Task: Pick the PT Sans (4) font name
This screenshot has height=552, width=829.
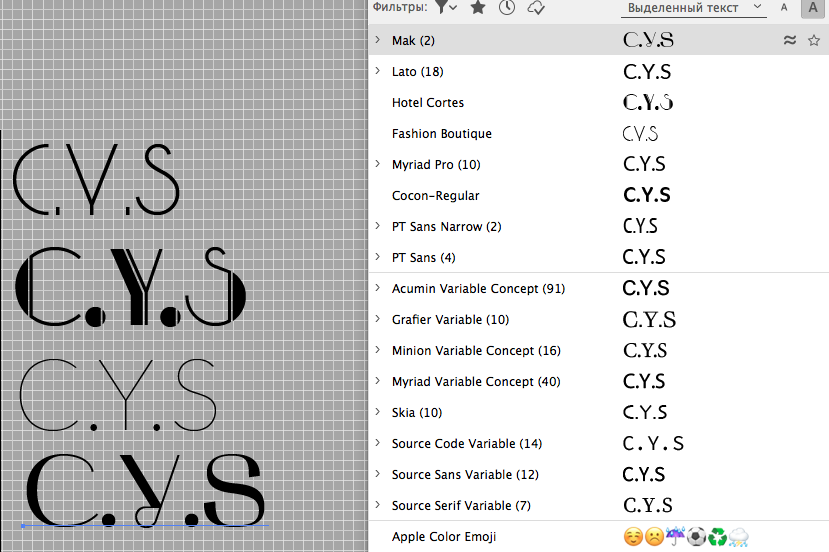Action: [x=423, y=257]
